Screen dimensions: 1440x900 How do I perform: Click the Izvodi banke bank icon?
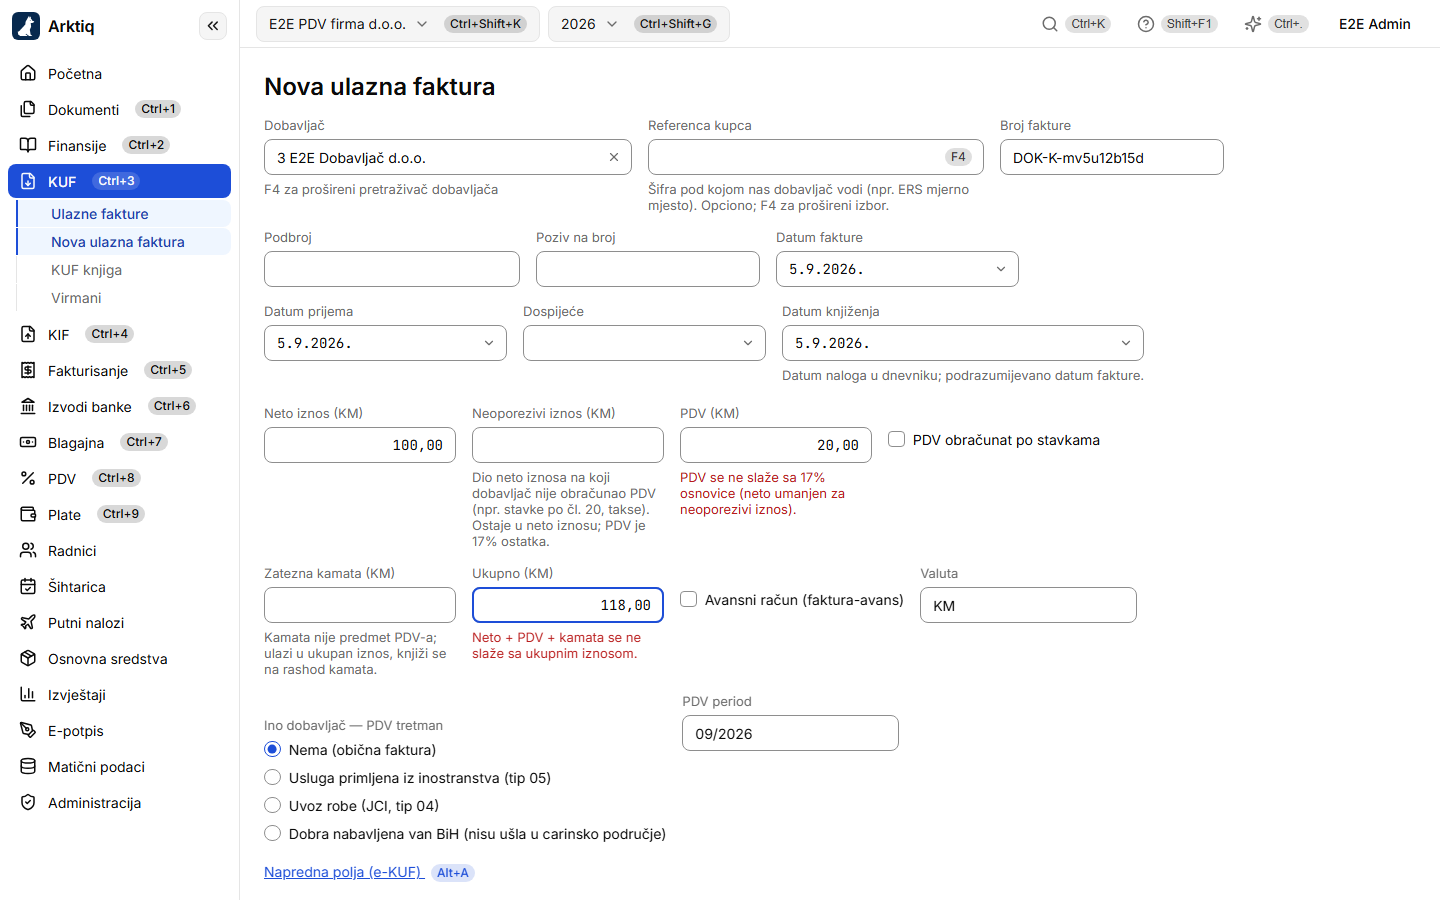coord(28,406)
